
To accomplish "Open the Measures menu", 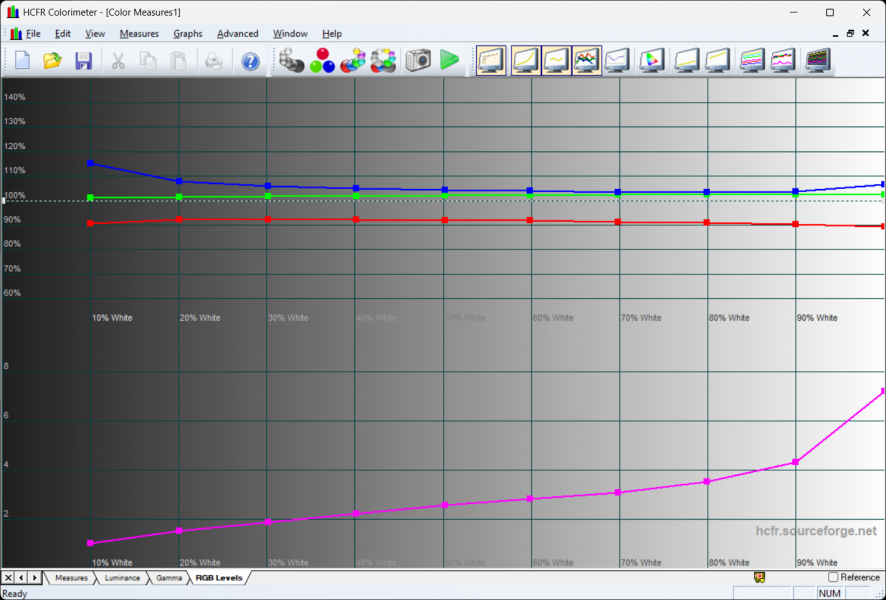I will coord(139,34).
